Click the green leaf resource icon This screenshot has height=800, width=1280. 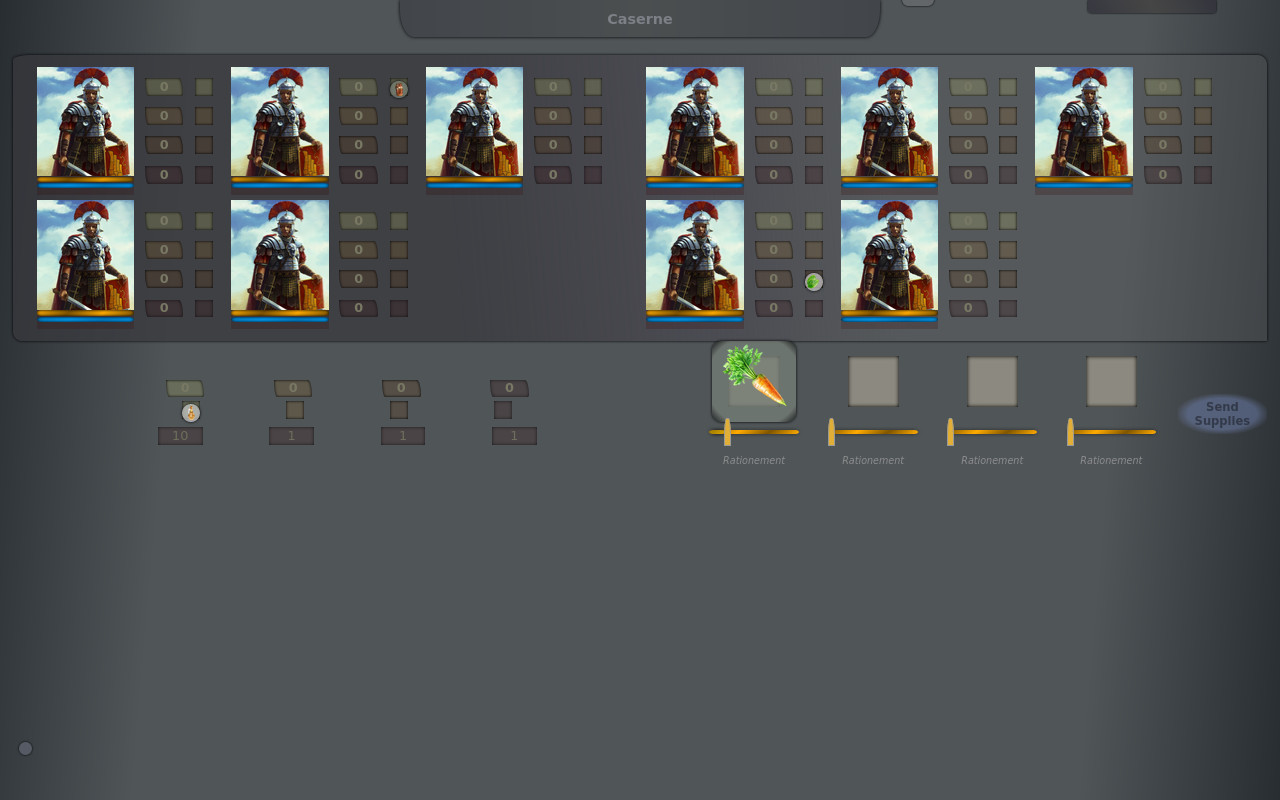tap(814, 282)
